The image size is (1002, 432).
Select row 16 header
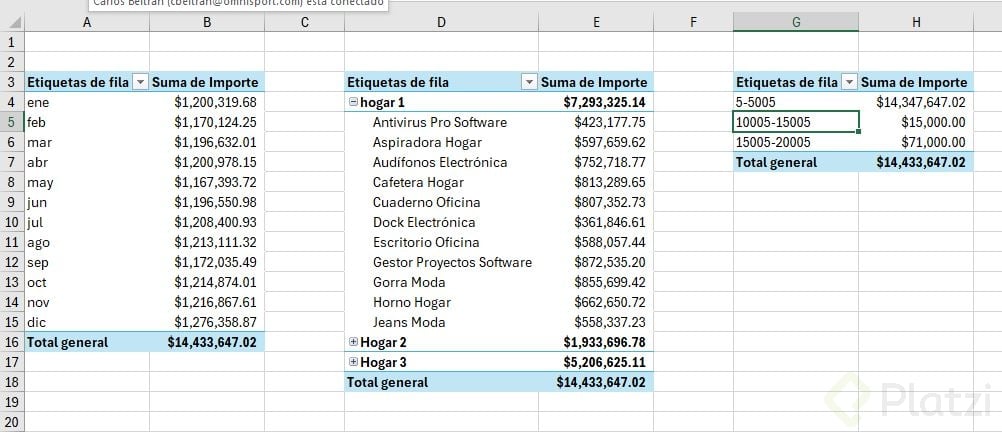[12, 343]
